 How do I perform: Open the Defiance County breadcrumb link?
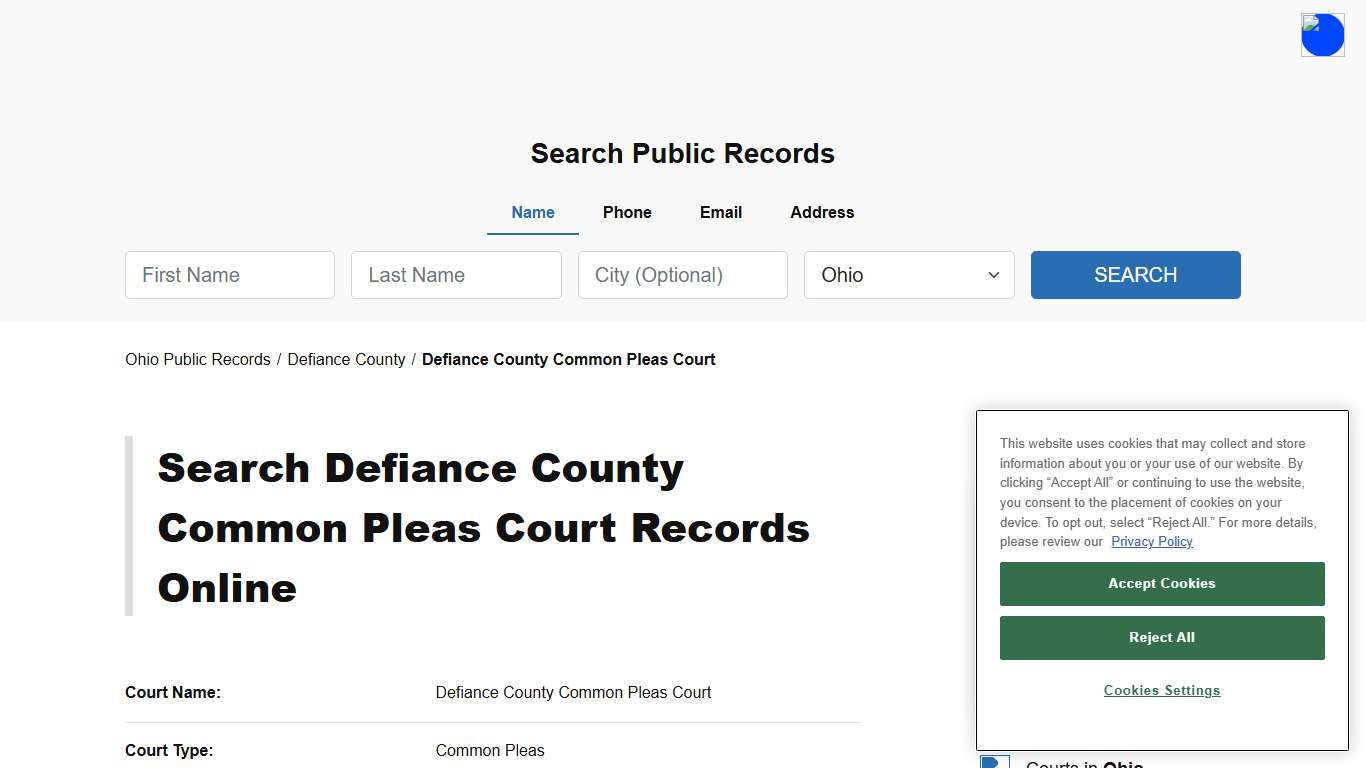(346, 359)
